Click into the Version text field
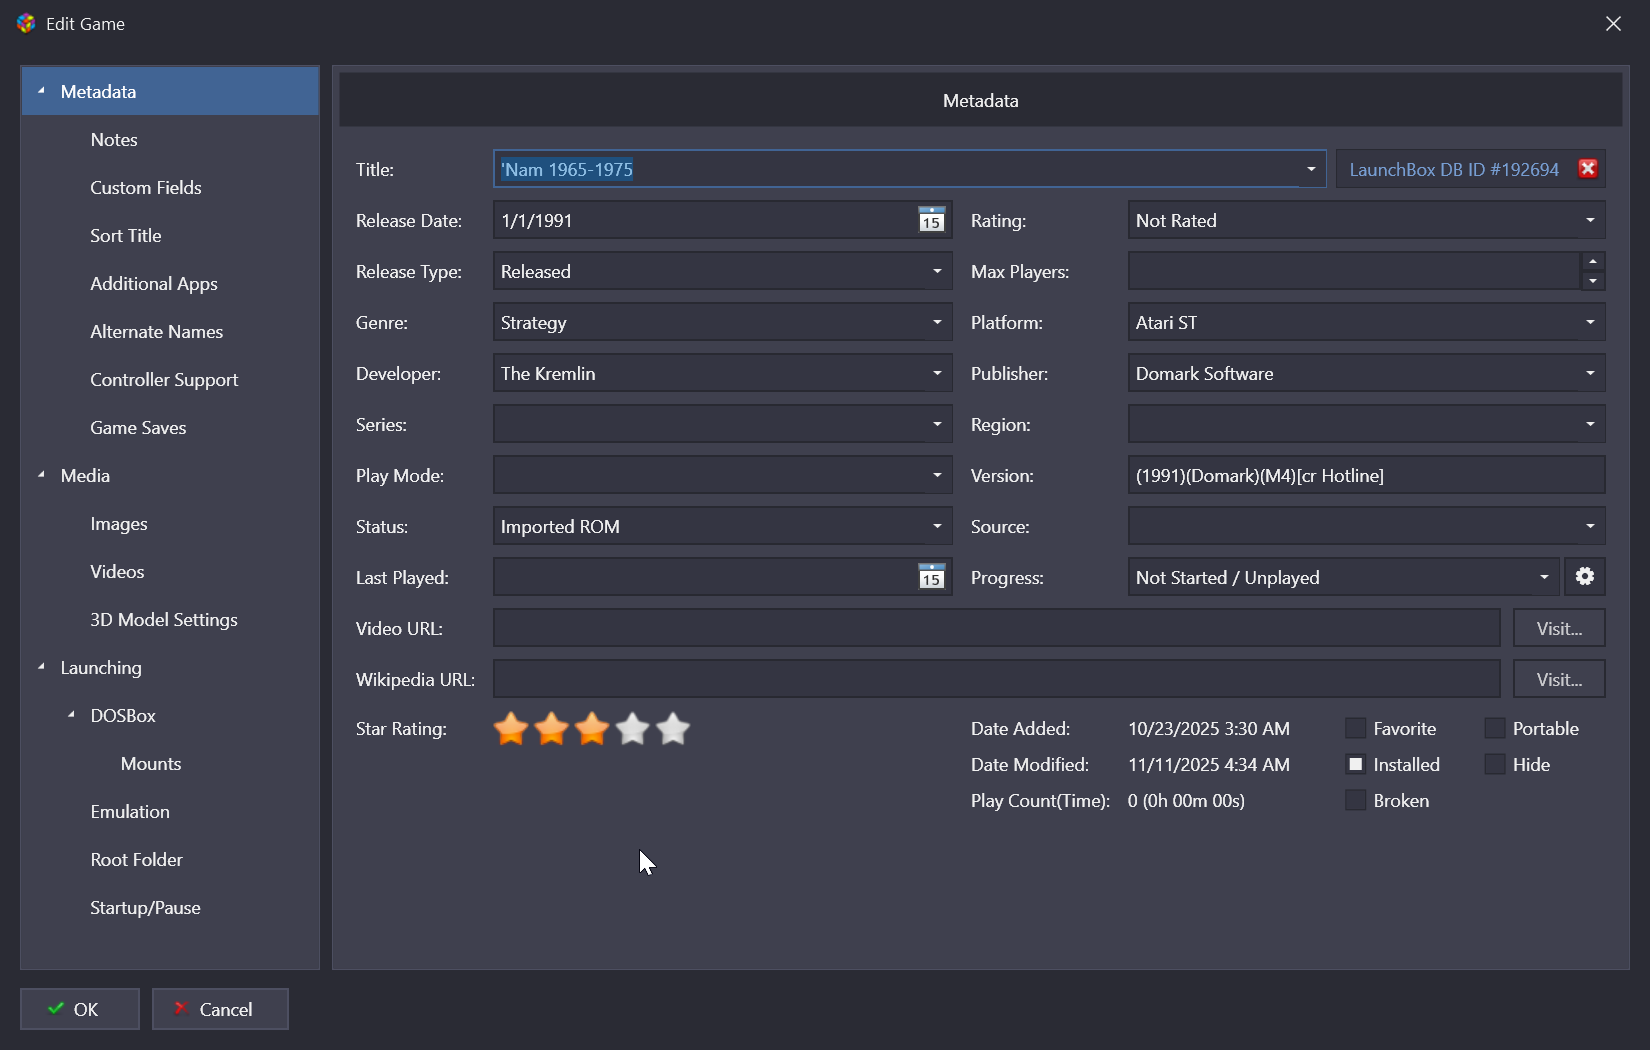The width and height of the screenshot is (1650, 1050). (1365, 476)
